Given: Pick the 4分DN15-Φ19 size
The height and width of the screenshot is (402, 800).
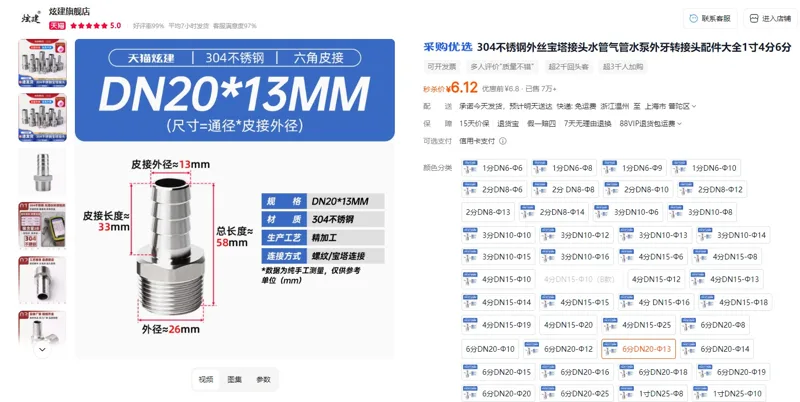Looking at the screenshot, I should 498,324.
